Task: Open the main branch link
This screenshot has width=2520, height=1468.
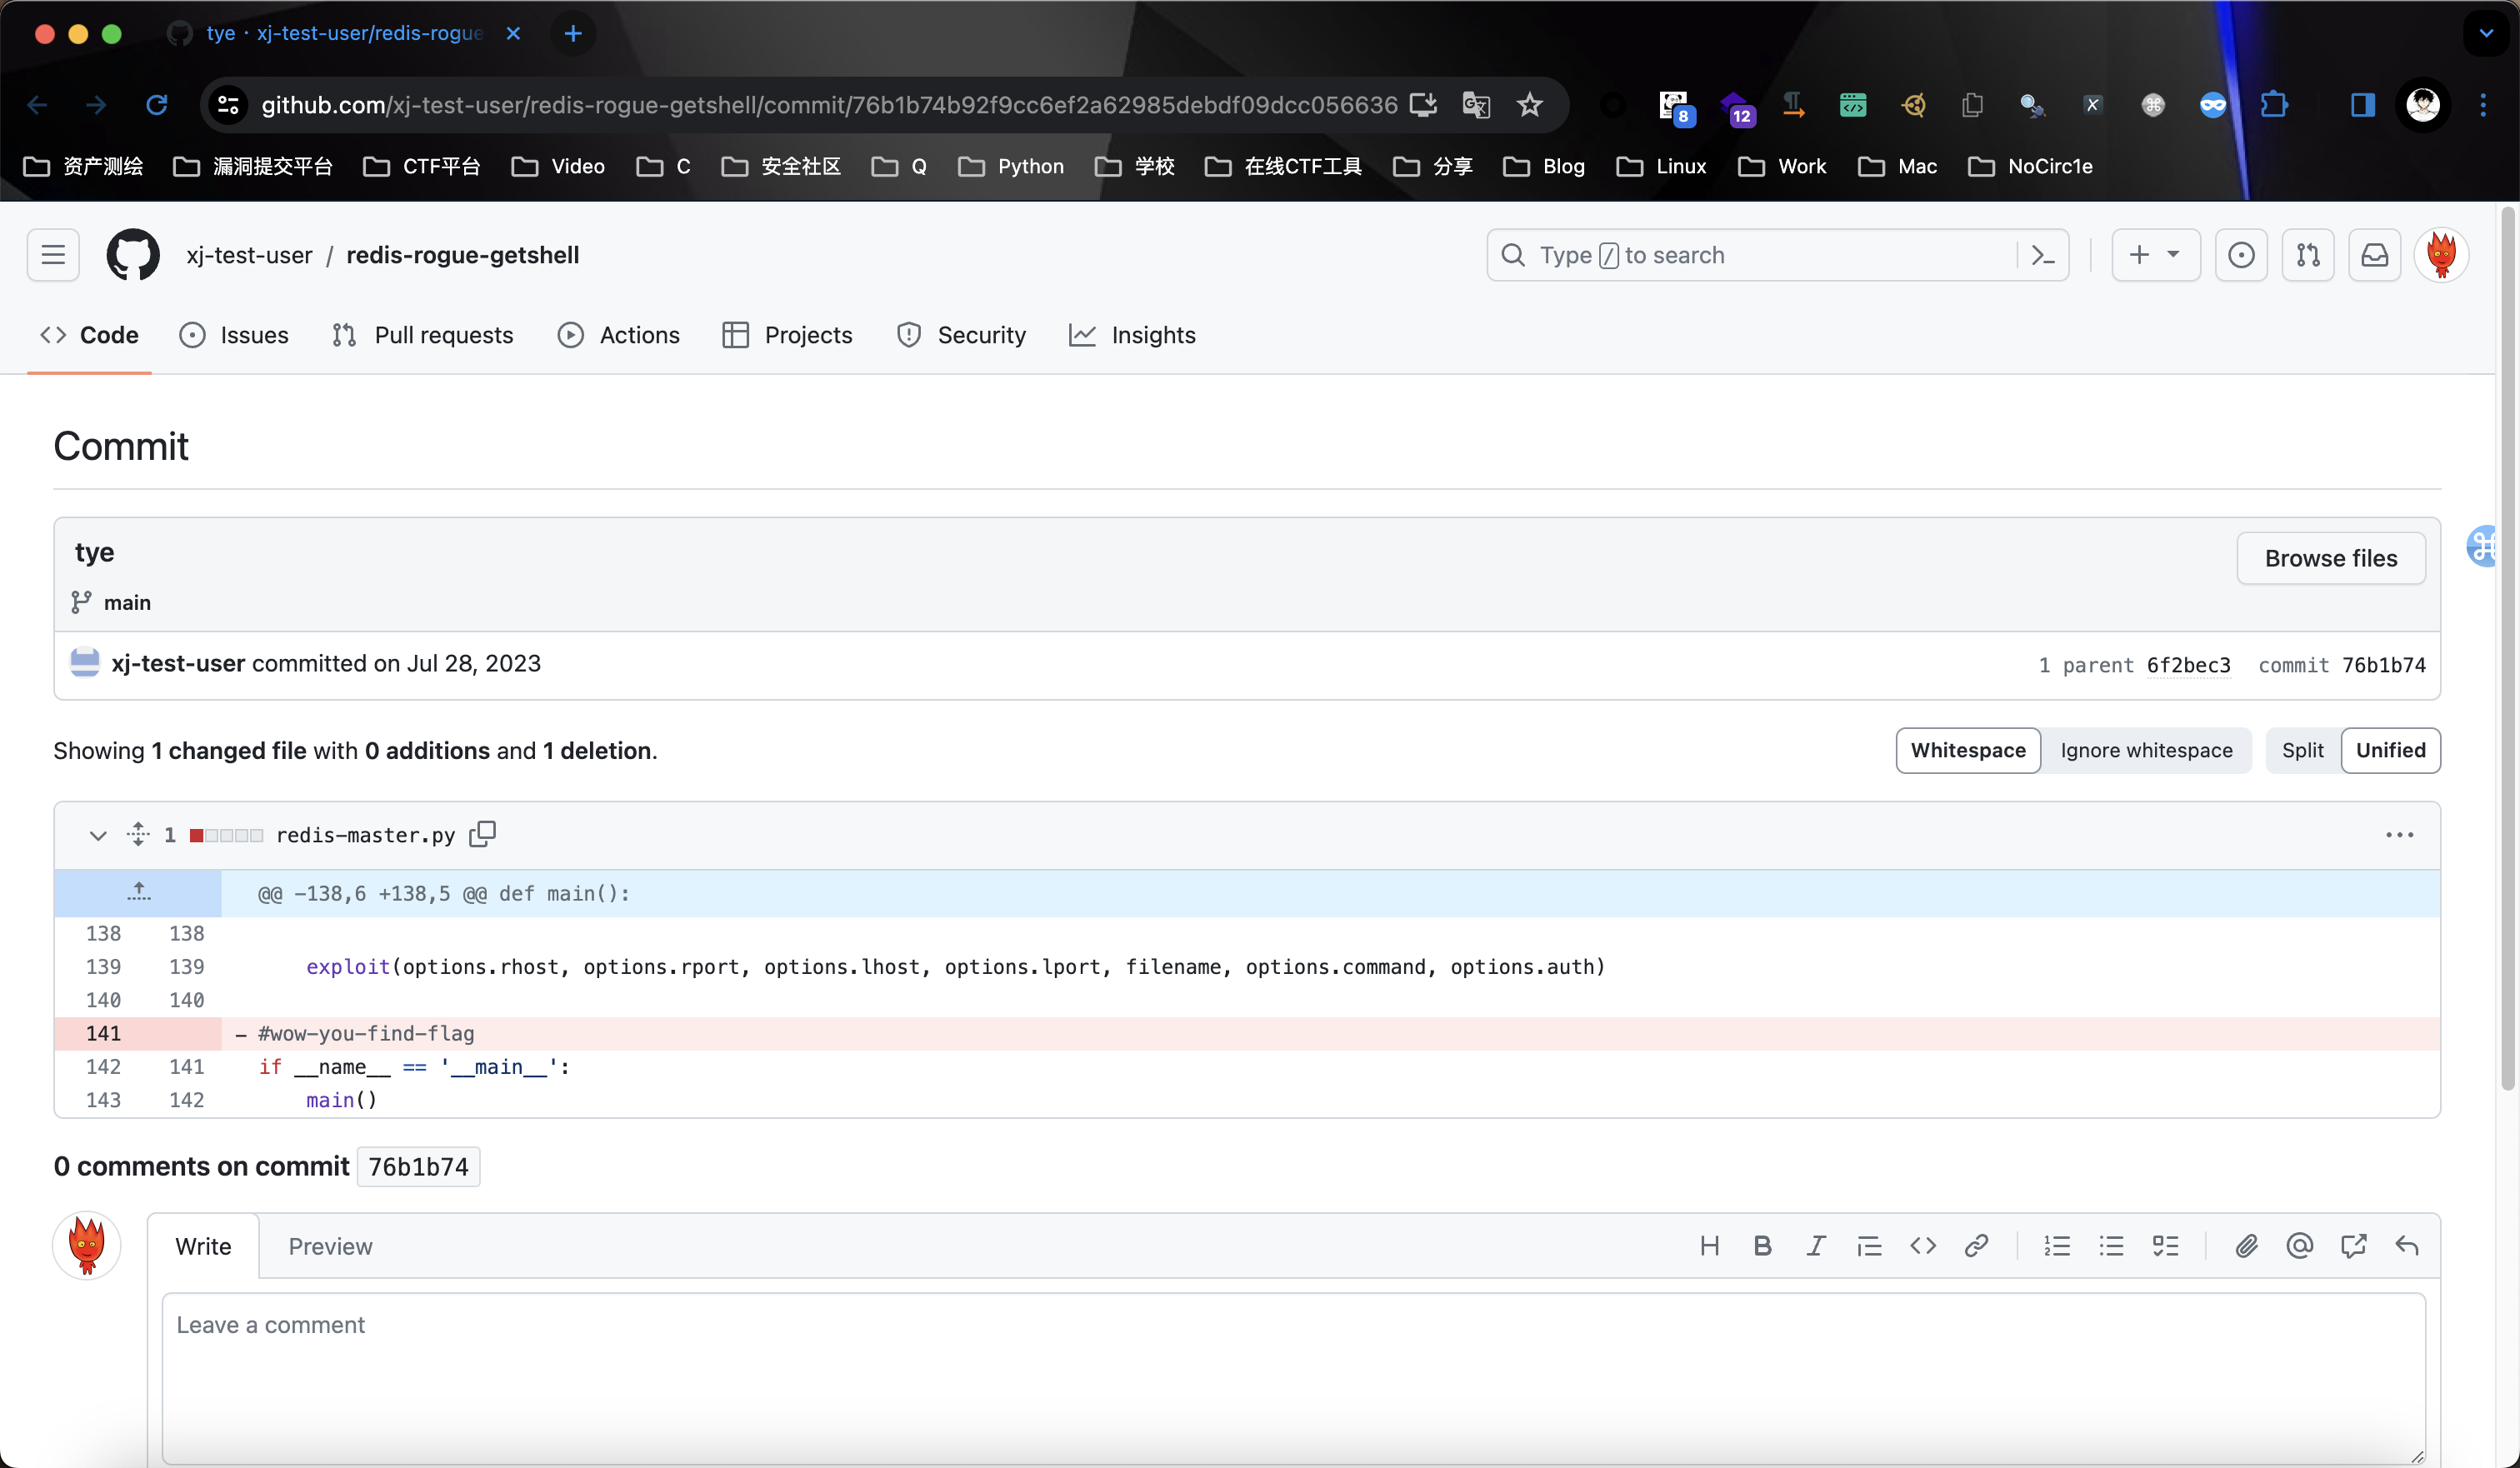Action: (x=127, y=602)
